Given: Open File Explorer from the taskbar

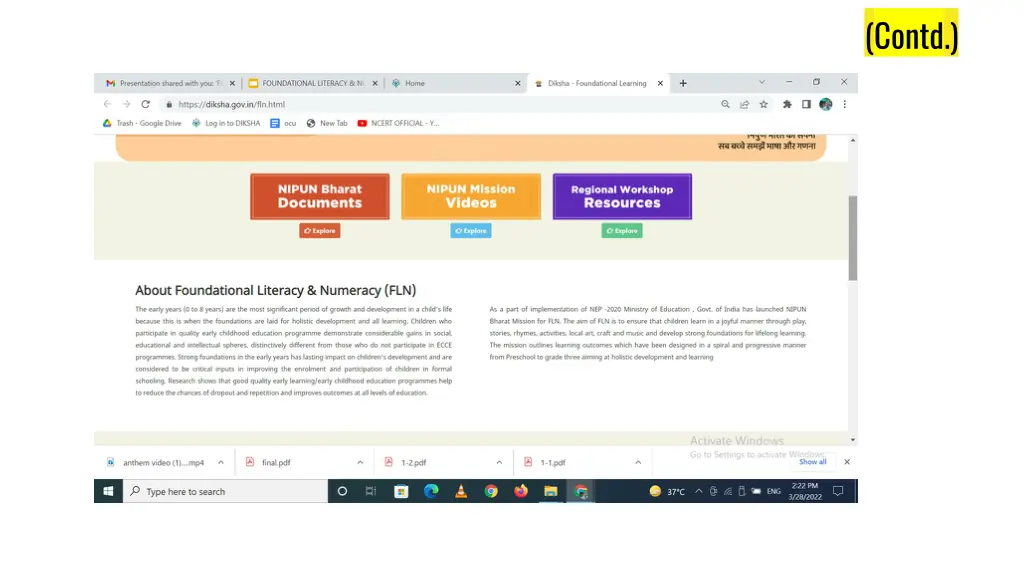Looking at the screenshot, I should click(551, 491).
